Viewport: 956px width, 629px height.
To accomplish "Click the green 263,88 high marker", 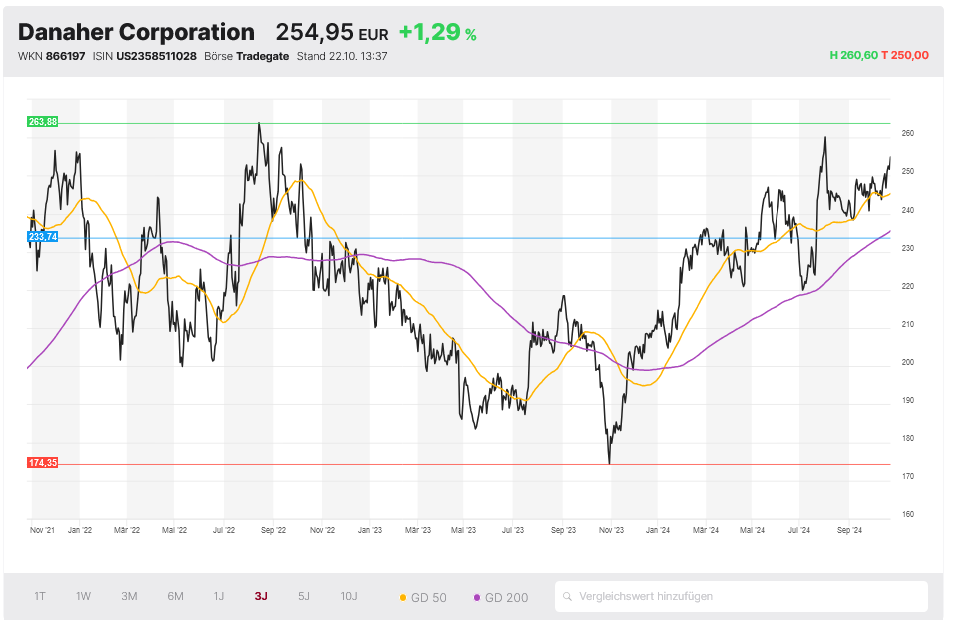I will pyautogui.click(x=43, y=122).
